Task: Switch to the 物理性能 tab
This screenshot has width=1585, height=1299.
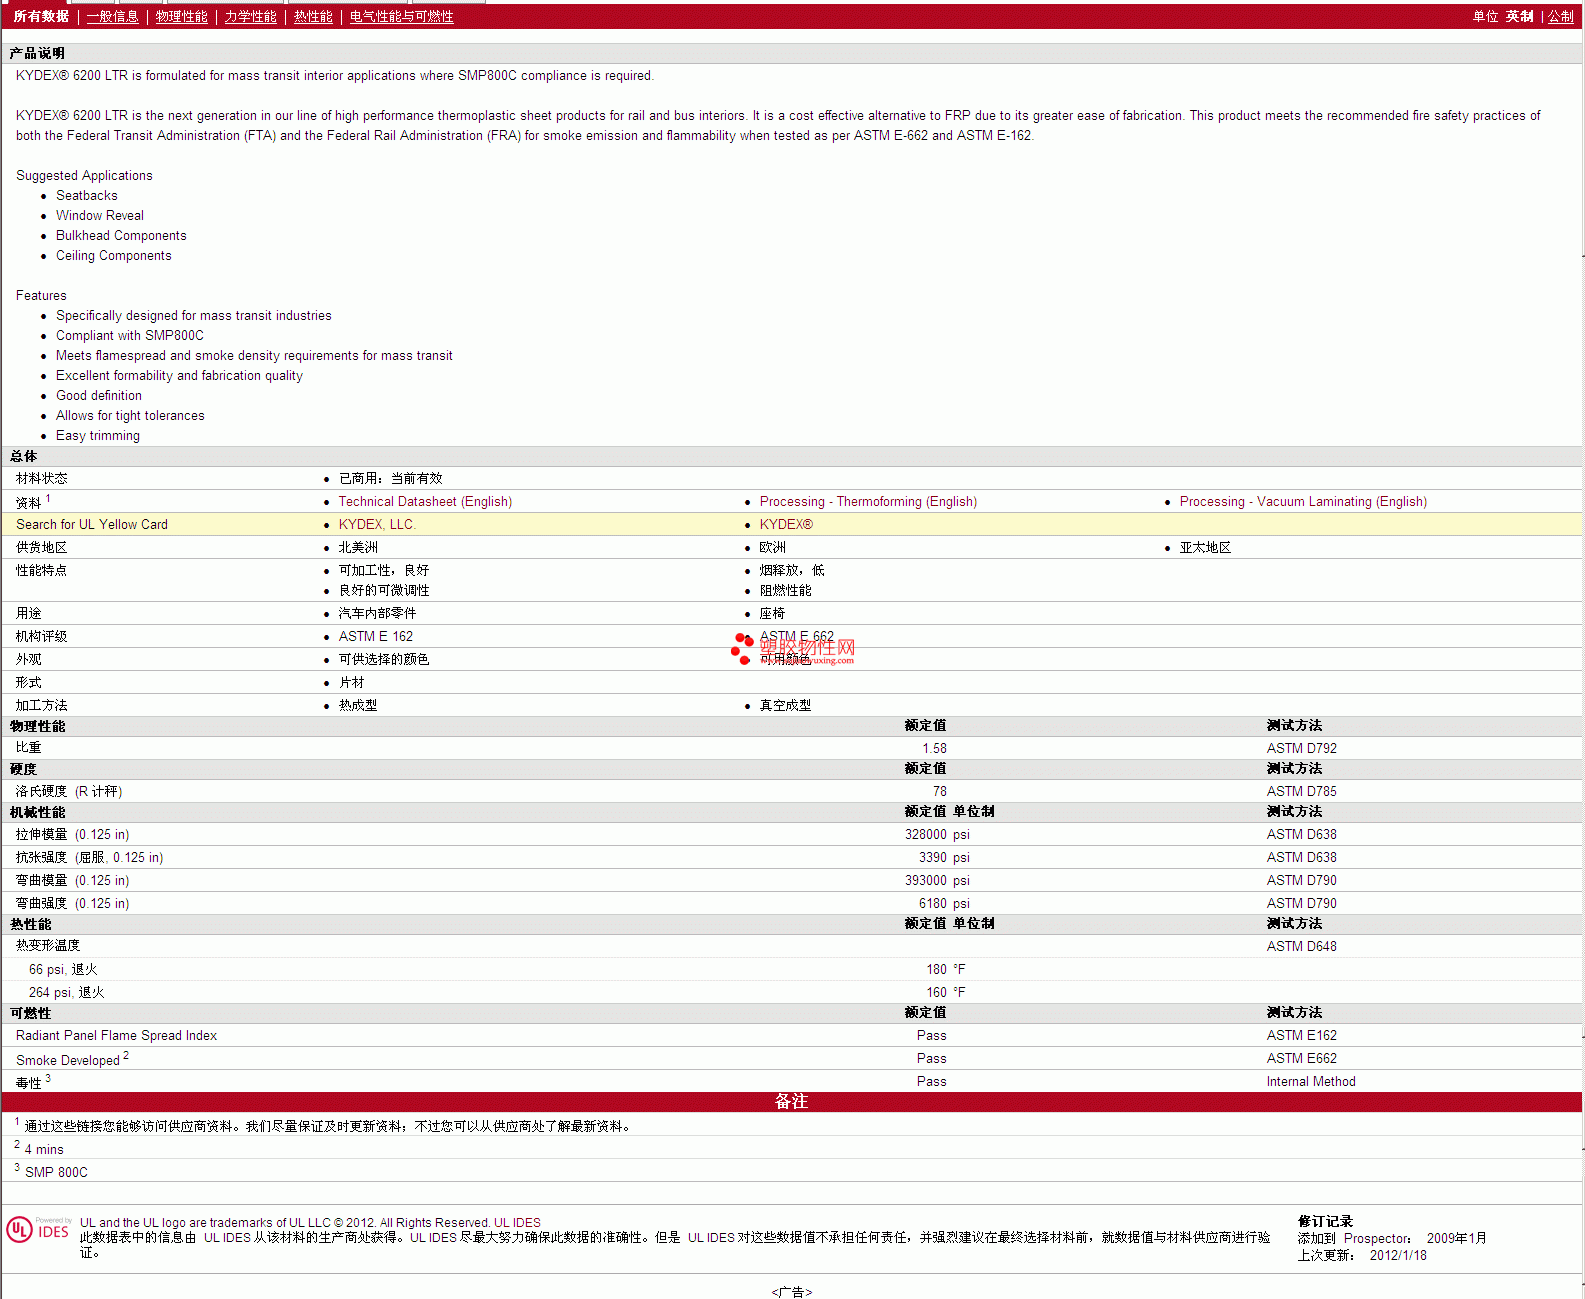Action: [181, 17]
